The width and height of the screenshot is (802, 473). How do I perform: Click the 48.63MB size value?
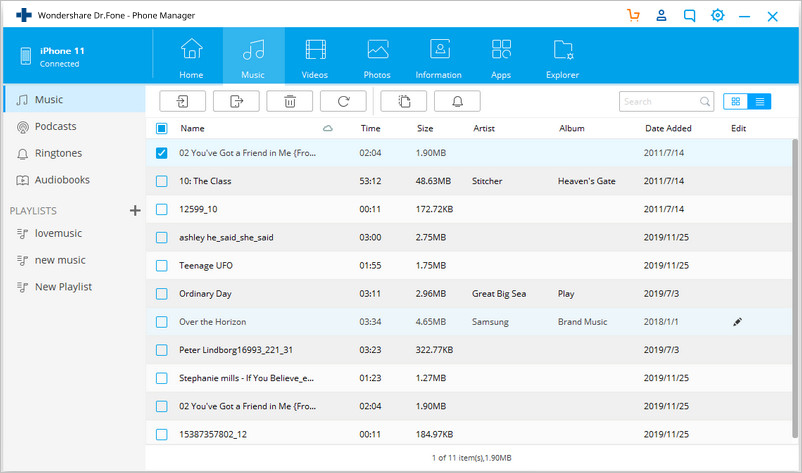(x=433, y=181)
